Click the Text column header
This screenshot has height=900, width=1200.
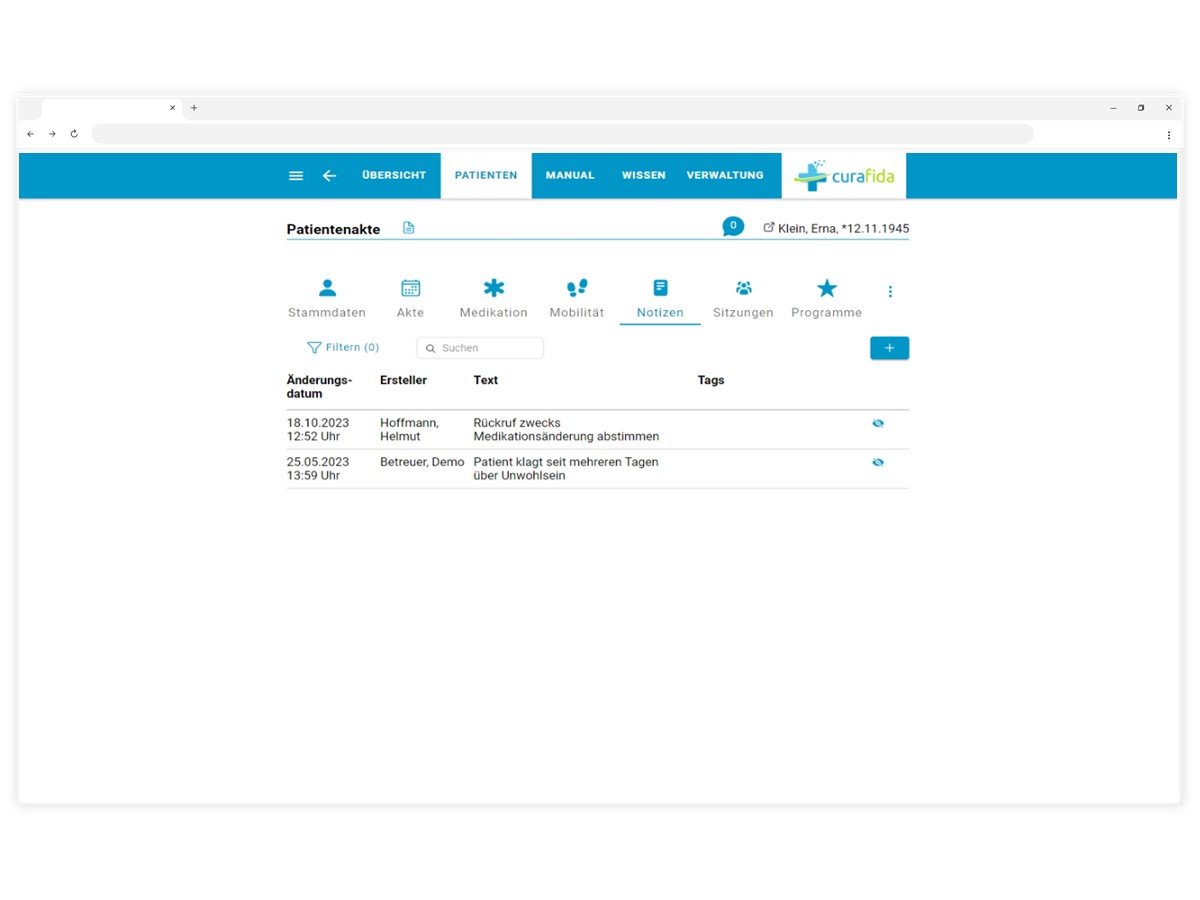(486, 380)
